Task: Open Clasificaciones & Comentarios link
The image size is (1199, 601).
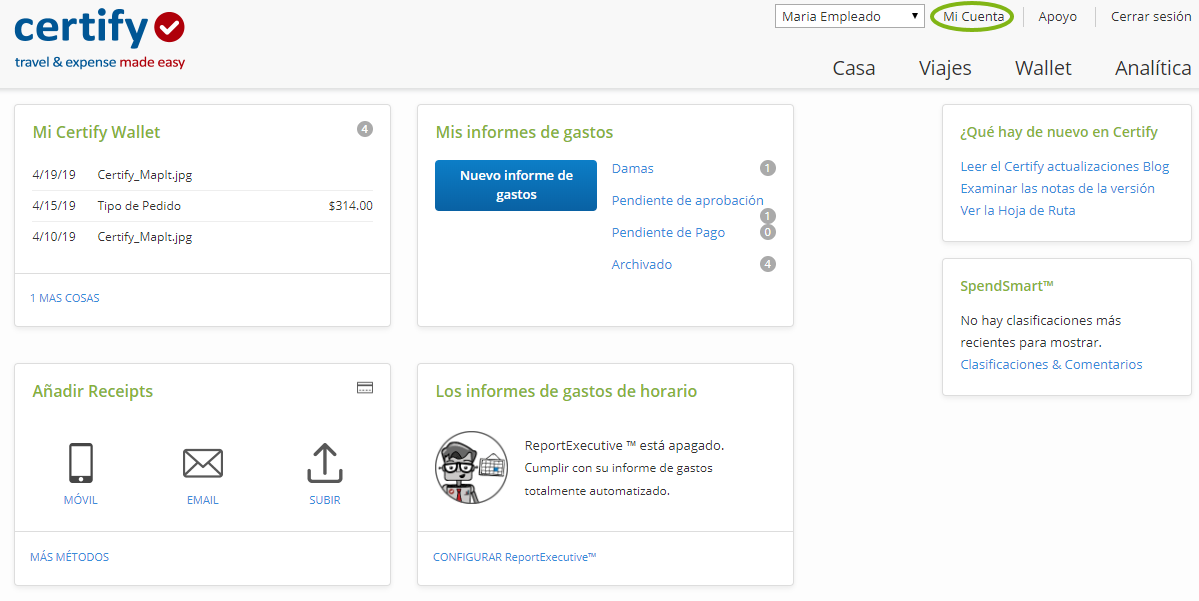Action: [x=1051, y=365]
